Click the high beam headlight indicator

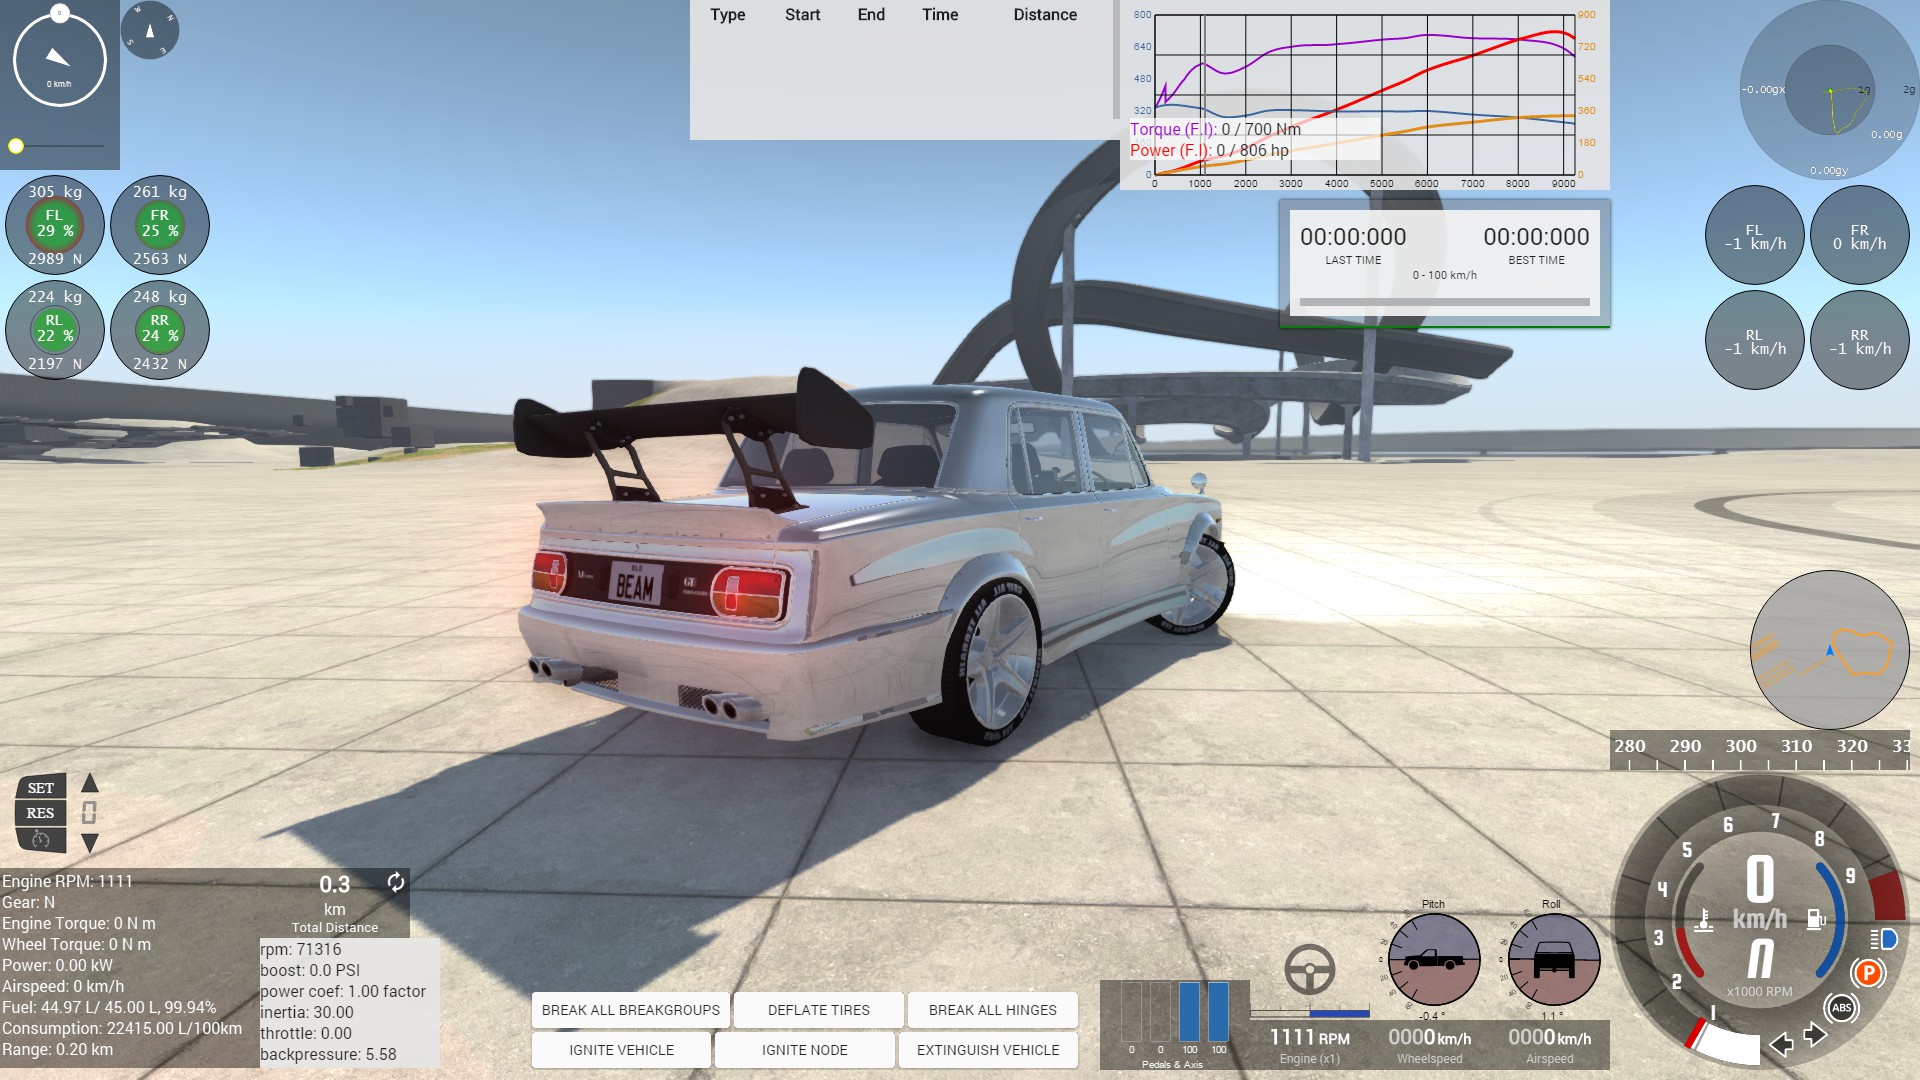[1884, 939]
